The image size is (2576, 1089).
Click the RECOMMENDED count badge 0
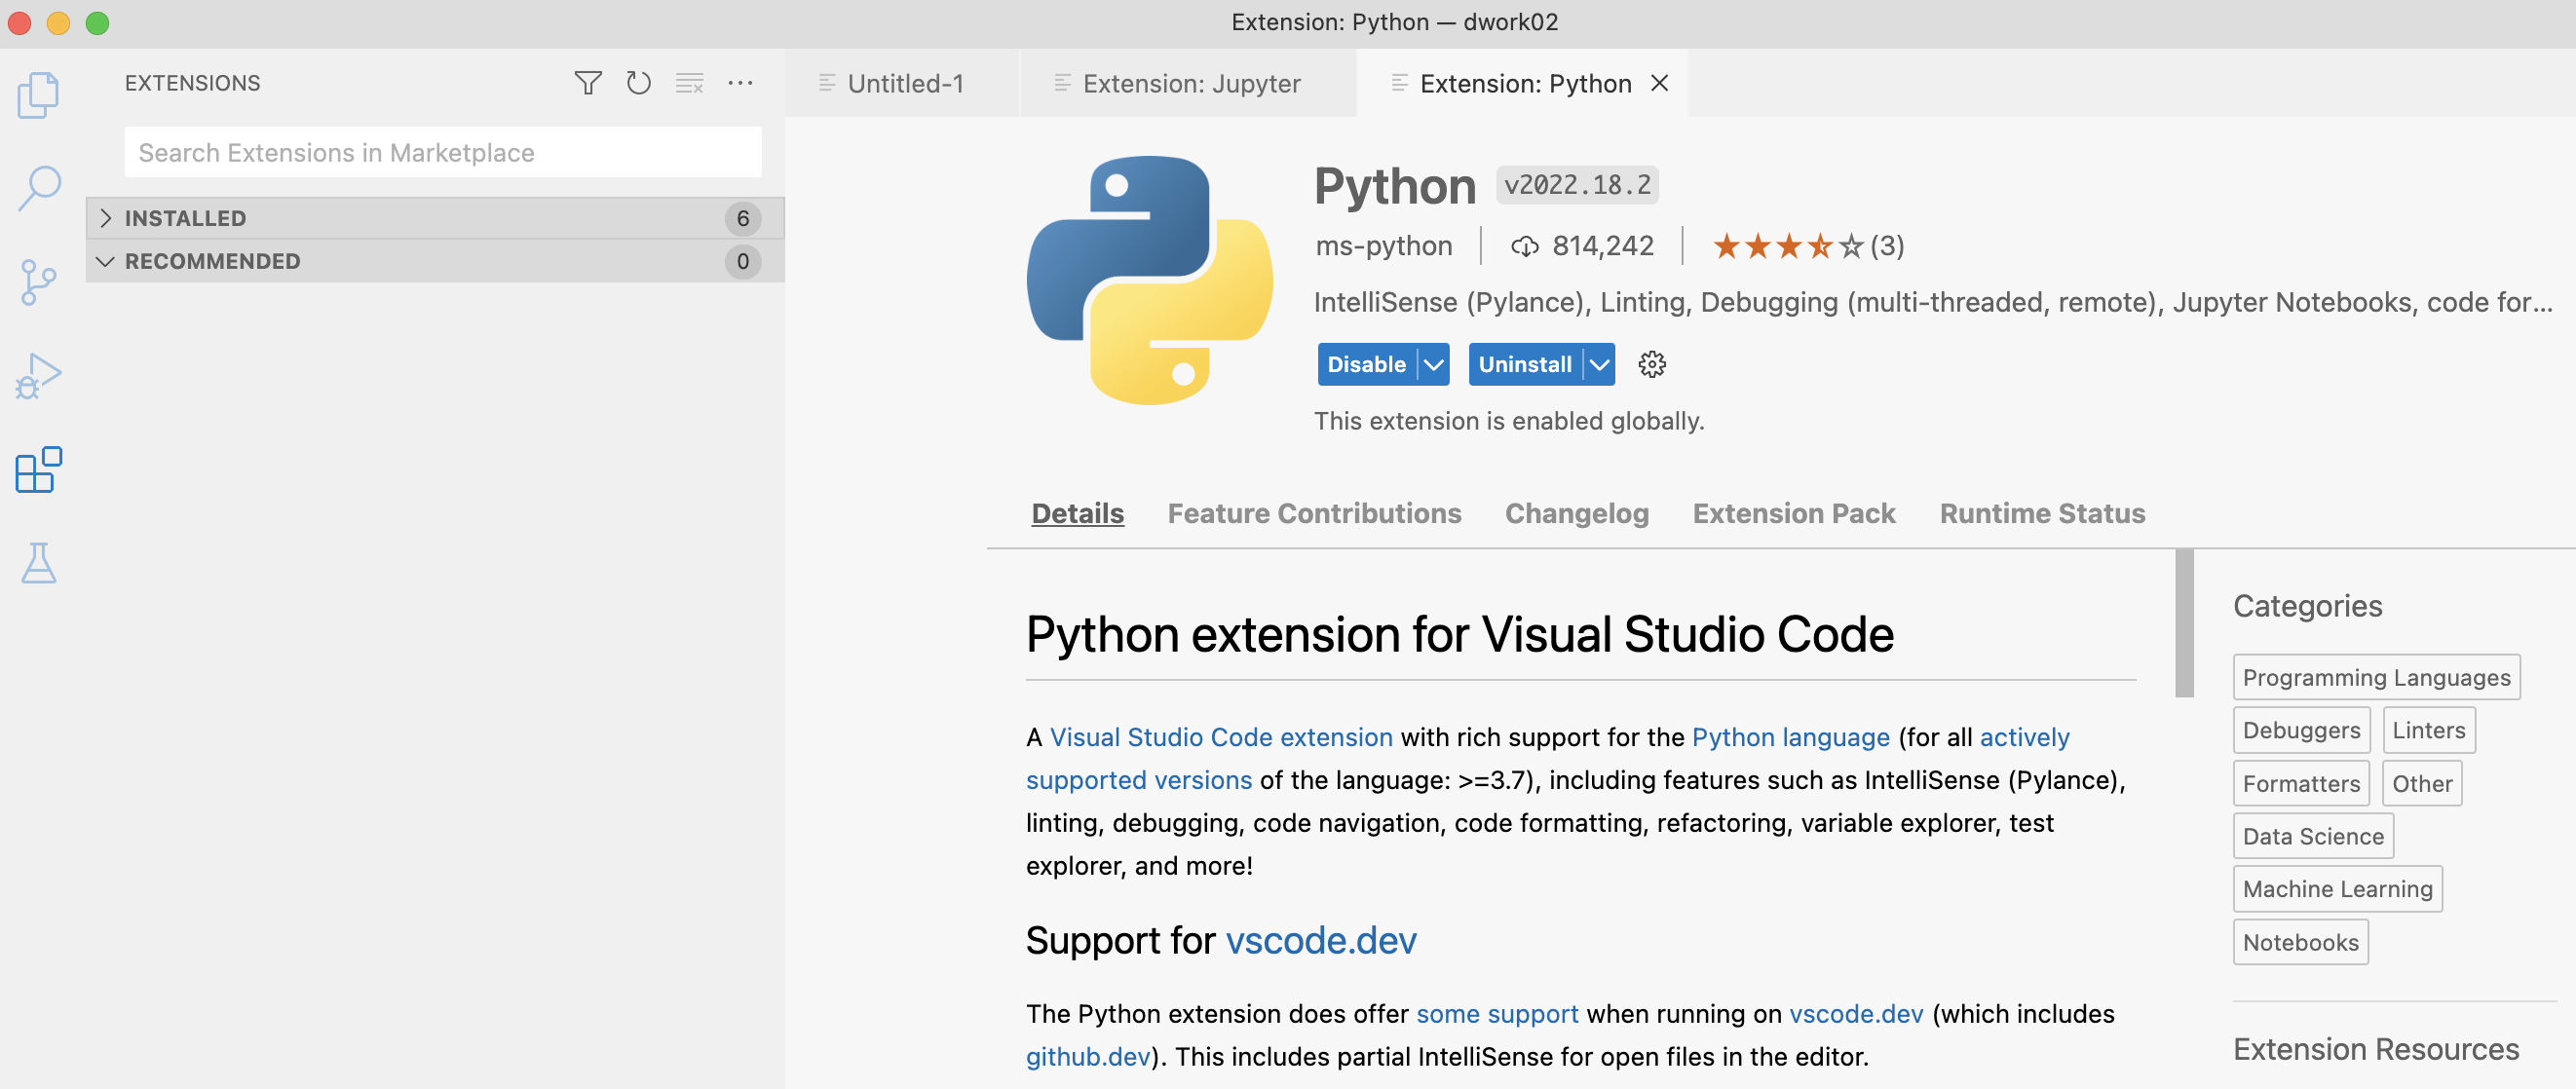click(742, 261)
